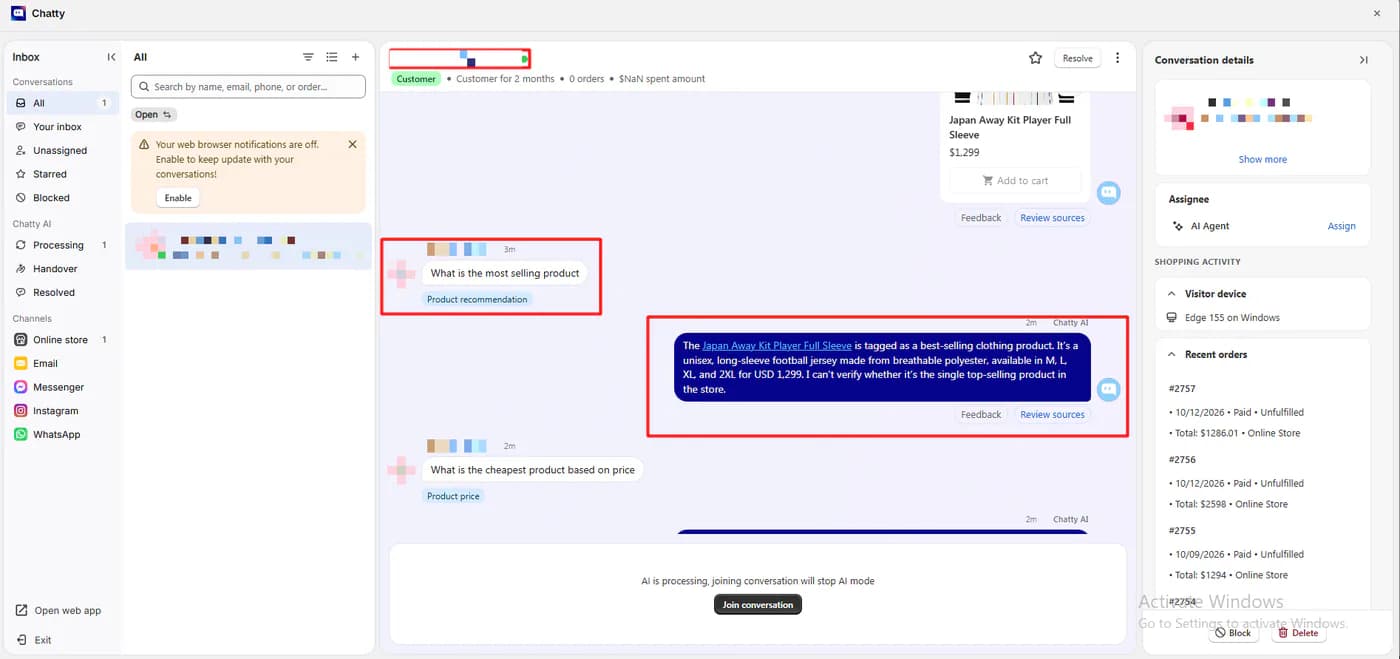Select the conversation in the list

click(248, 246)
